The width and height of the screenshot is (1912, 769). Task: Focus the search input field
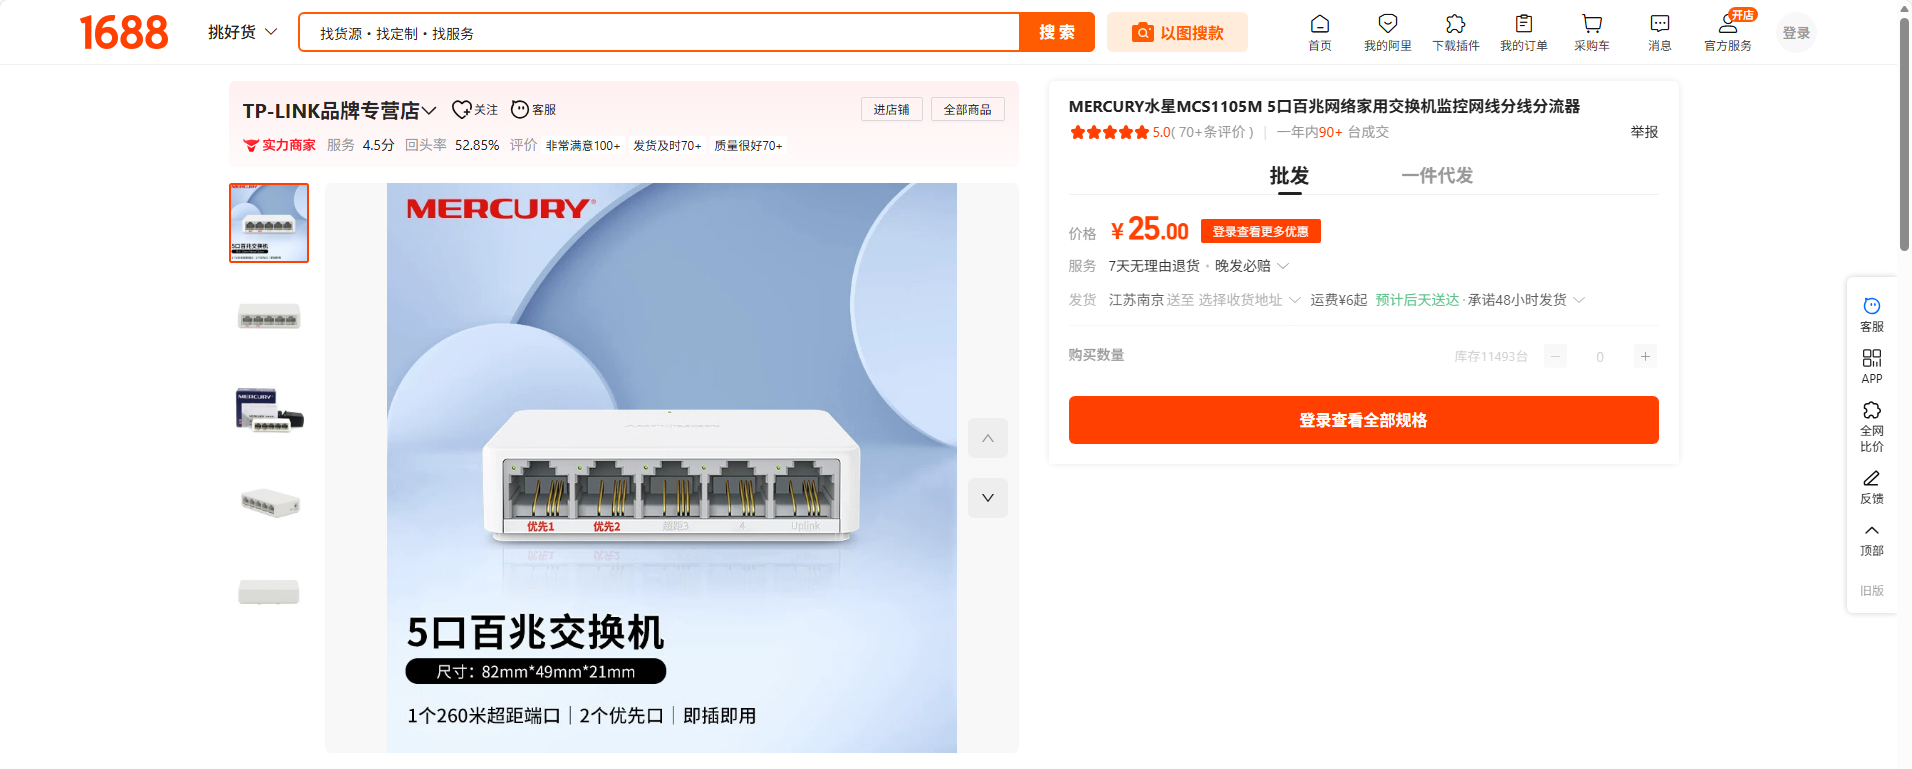click(658, 33)
